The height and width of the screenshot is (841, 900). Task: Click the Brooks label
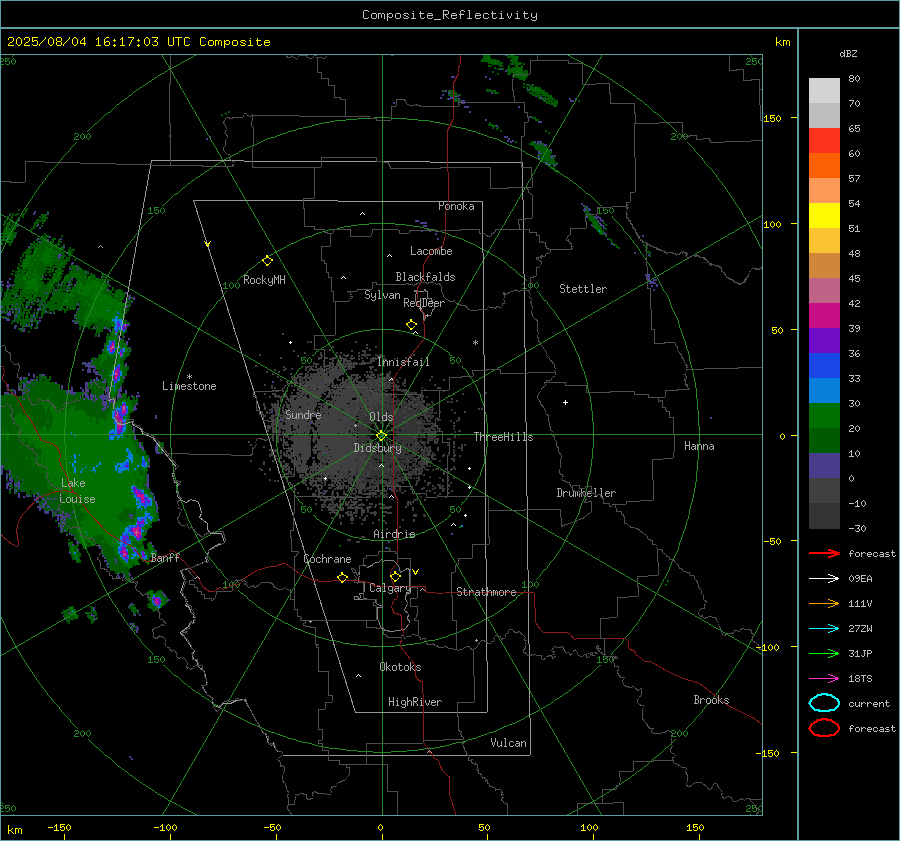711,700
